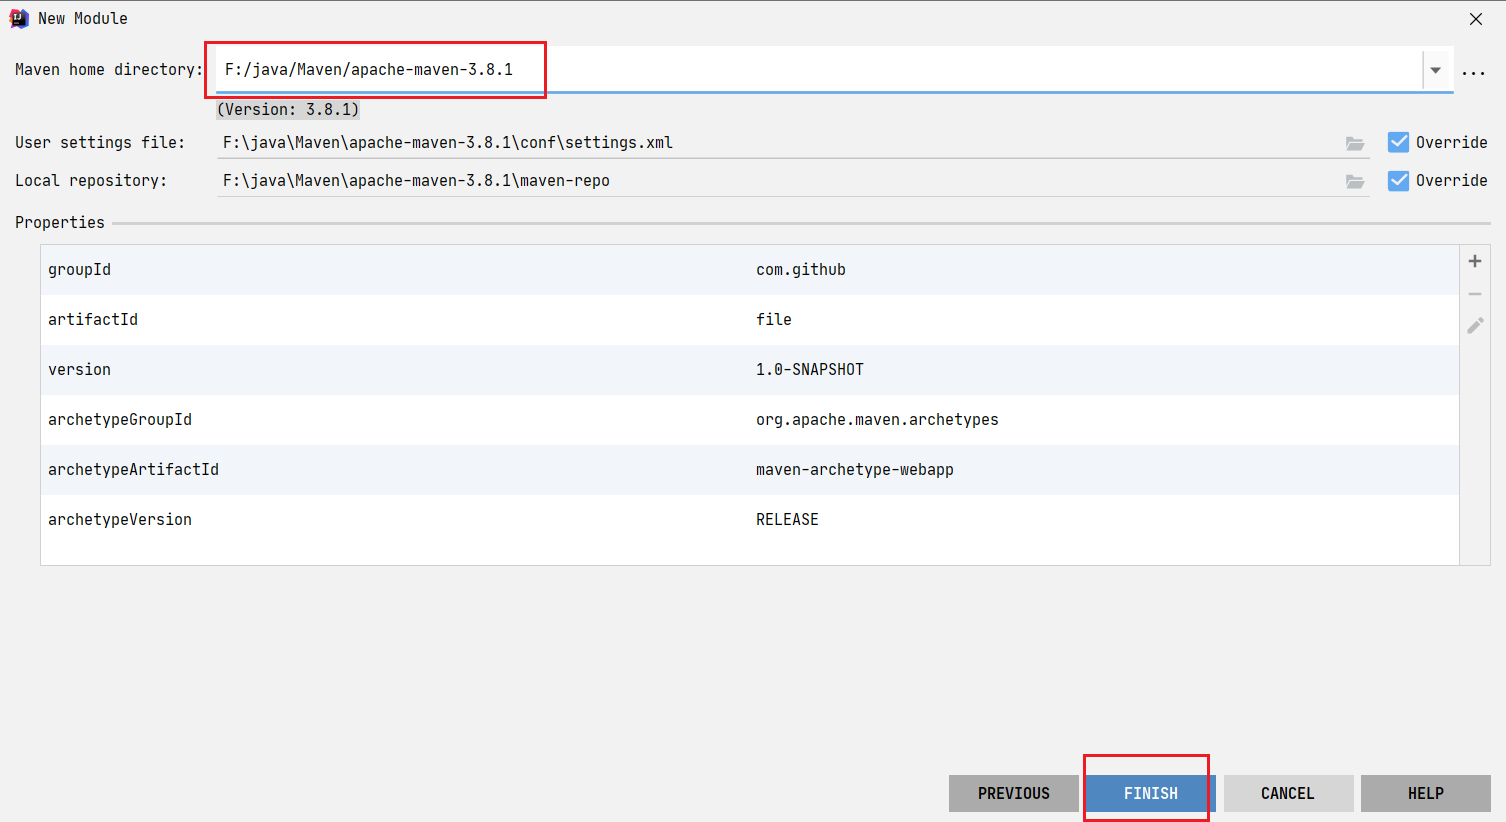Click the Finish button
1506x822 pixels.
pyautogui.click(x=1150, y=793)
